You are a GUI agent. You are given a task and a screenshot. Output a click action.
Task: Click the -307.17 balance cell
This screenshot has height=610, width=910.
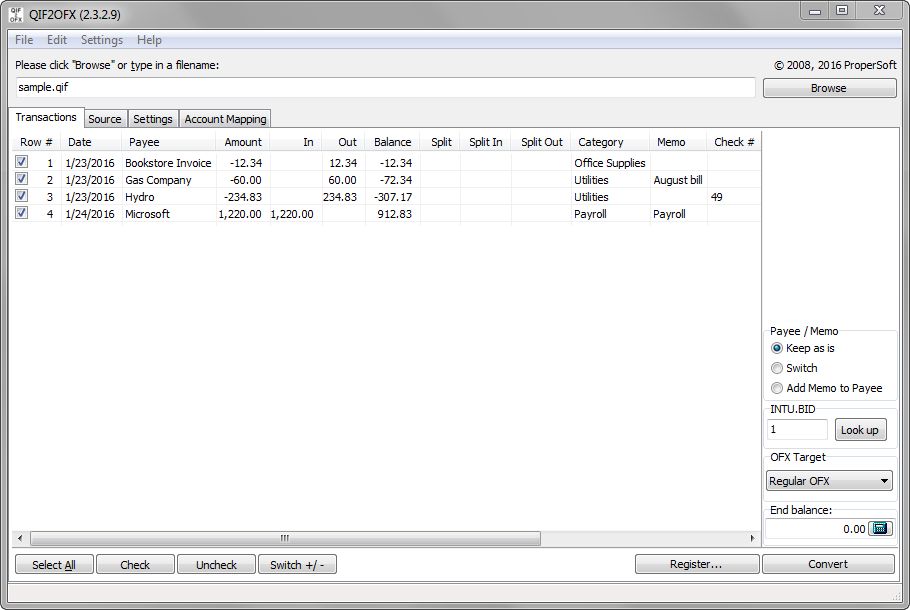(x=393, y=197)
